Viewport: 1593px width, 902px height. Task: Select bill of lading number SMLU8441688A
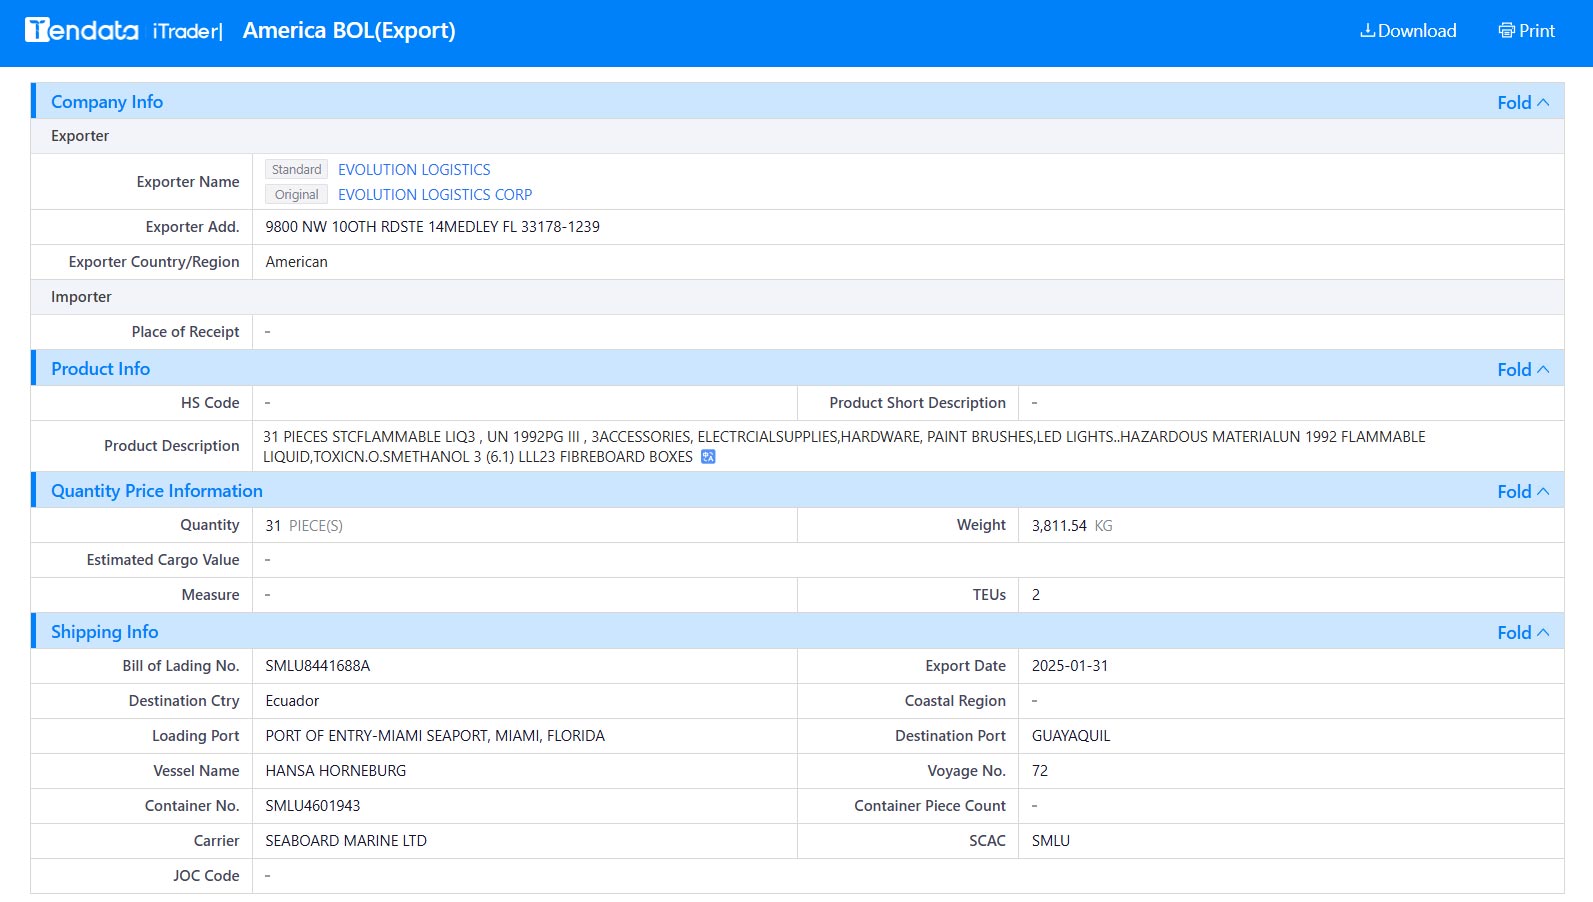point(318,666)
